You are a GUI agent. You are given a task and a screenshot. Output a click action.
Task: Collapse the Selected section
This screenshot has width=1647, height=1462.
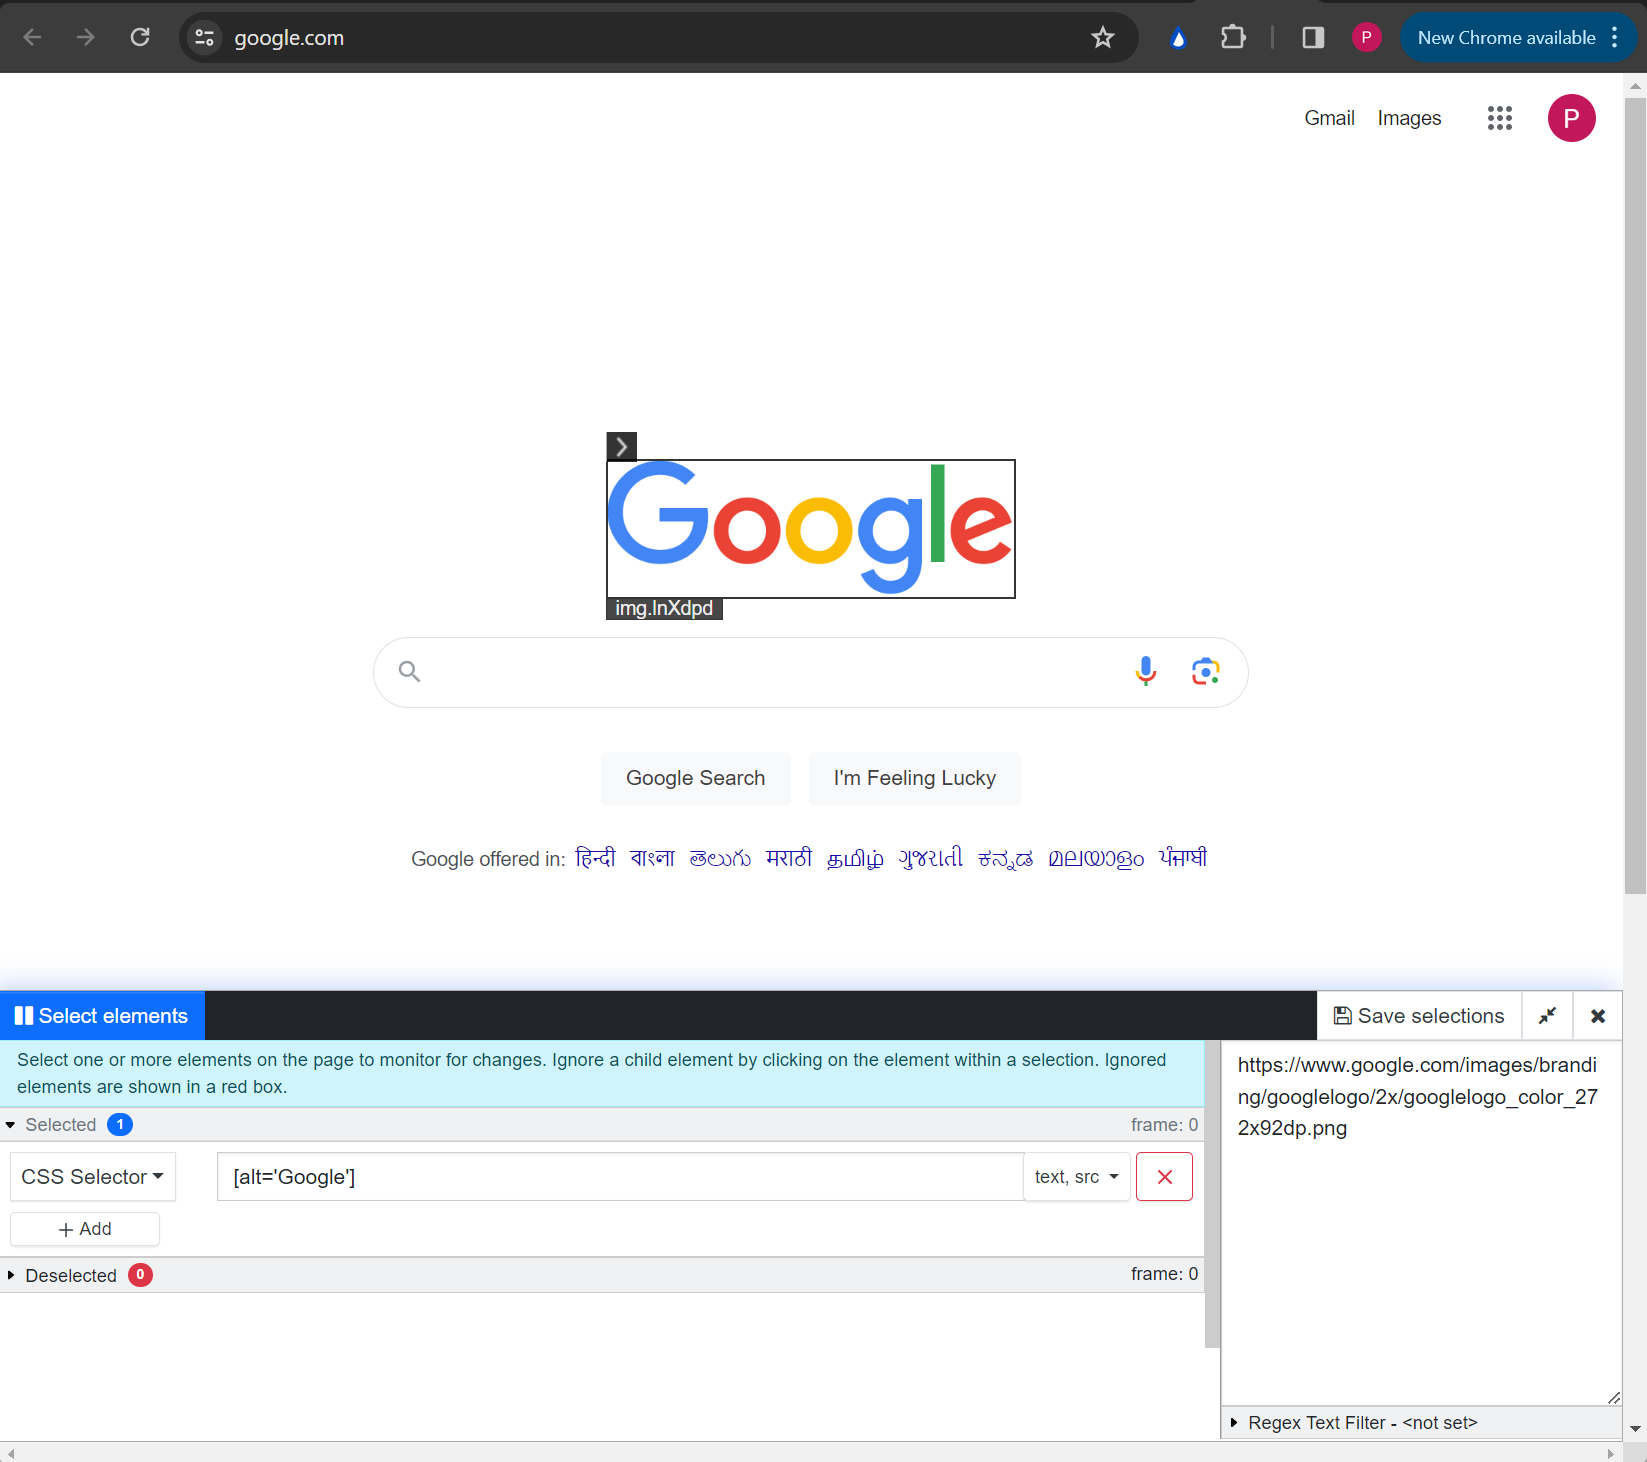tap(60, 1125)
